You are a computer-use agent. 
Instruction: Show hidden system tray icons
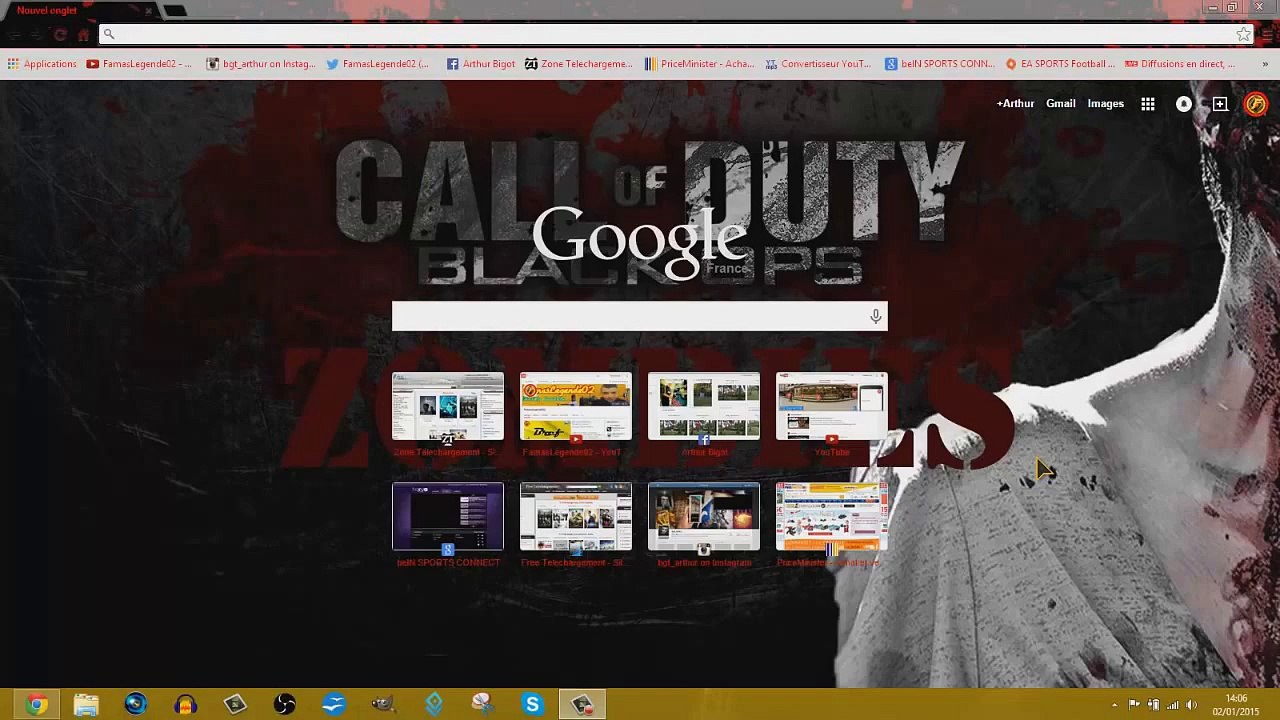pos(1114,705)
